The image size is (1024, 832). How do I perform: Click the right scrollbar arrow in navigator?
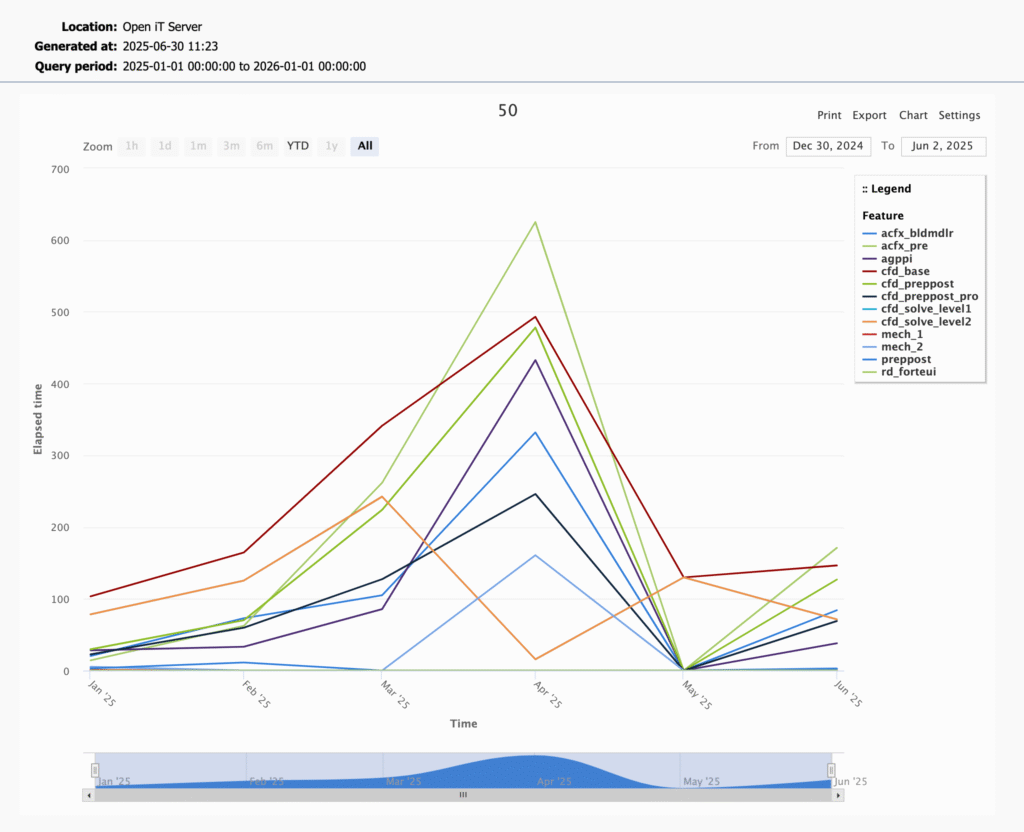click(838, 795)
